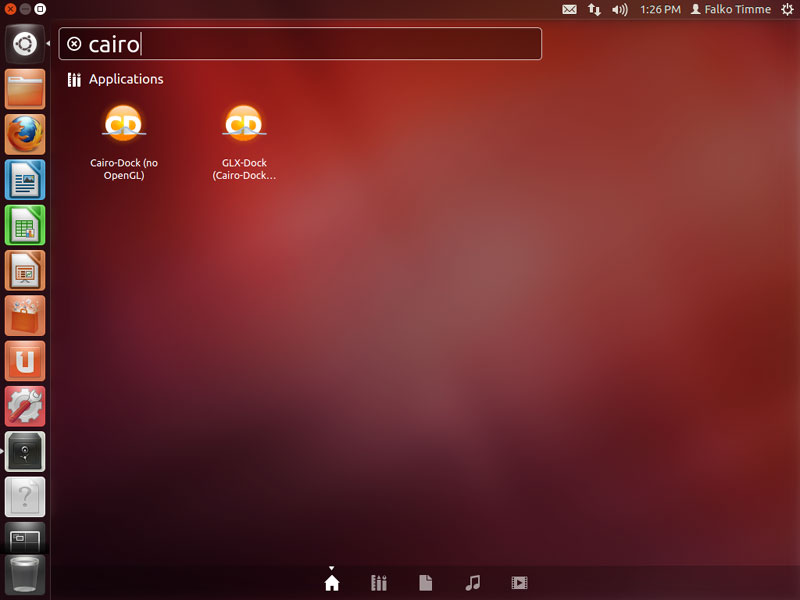Launch GLX-Dock (Cairo-Dock) application
Image resolution: width=800 pixels, height=600 pixels.
point(244,142)
